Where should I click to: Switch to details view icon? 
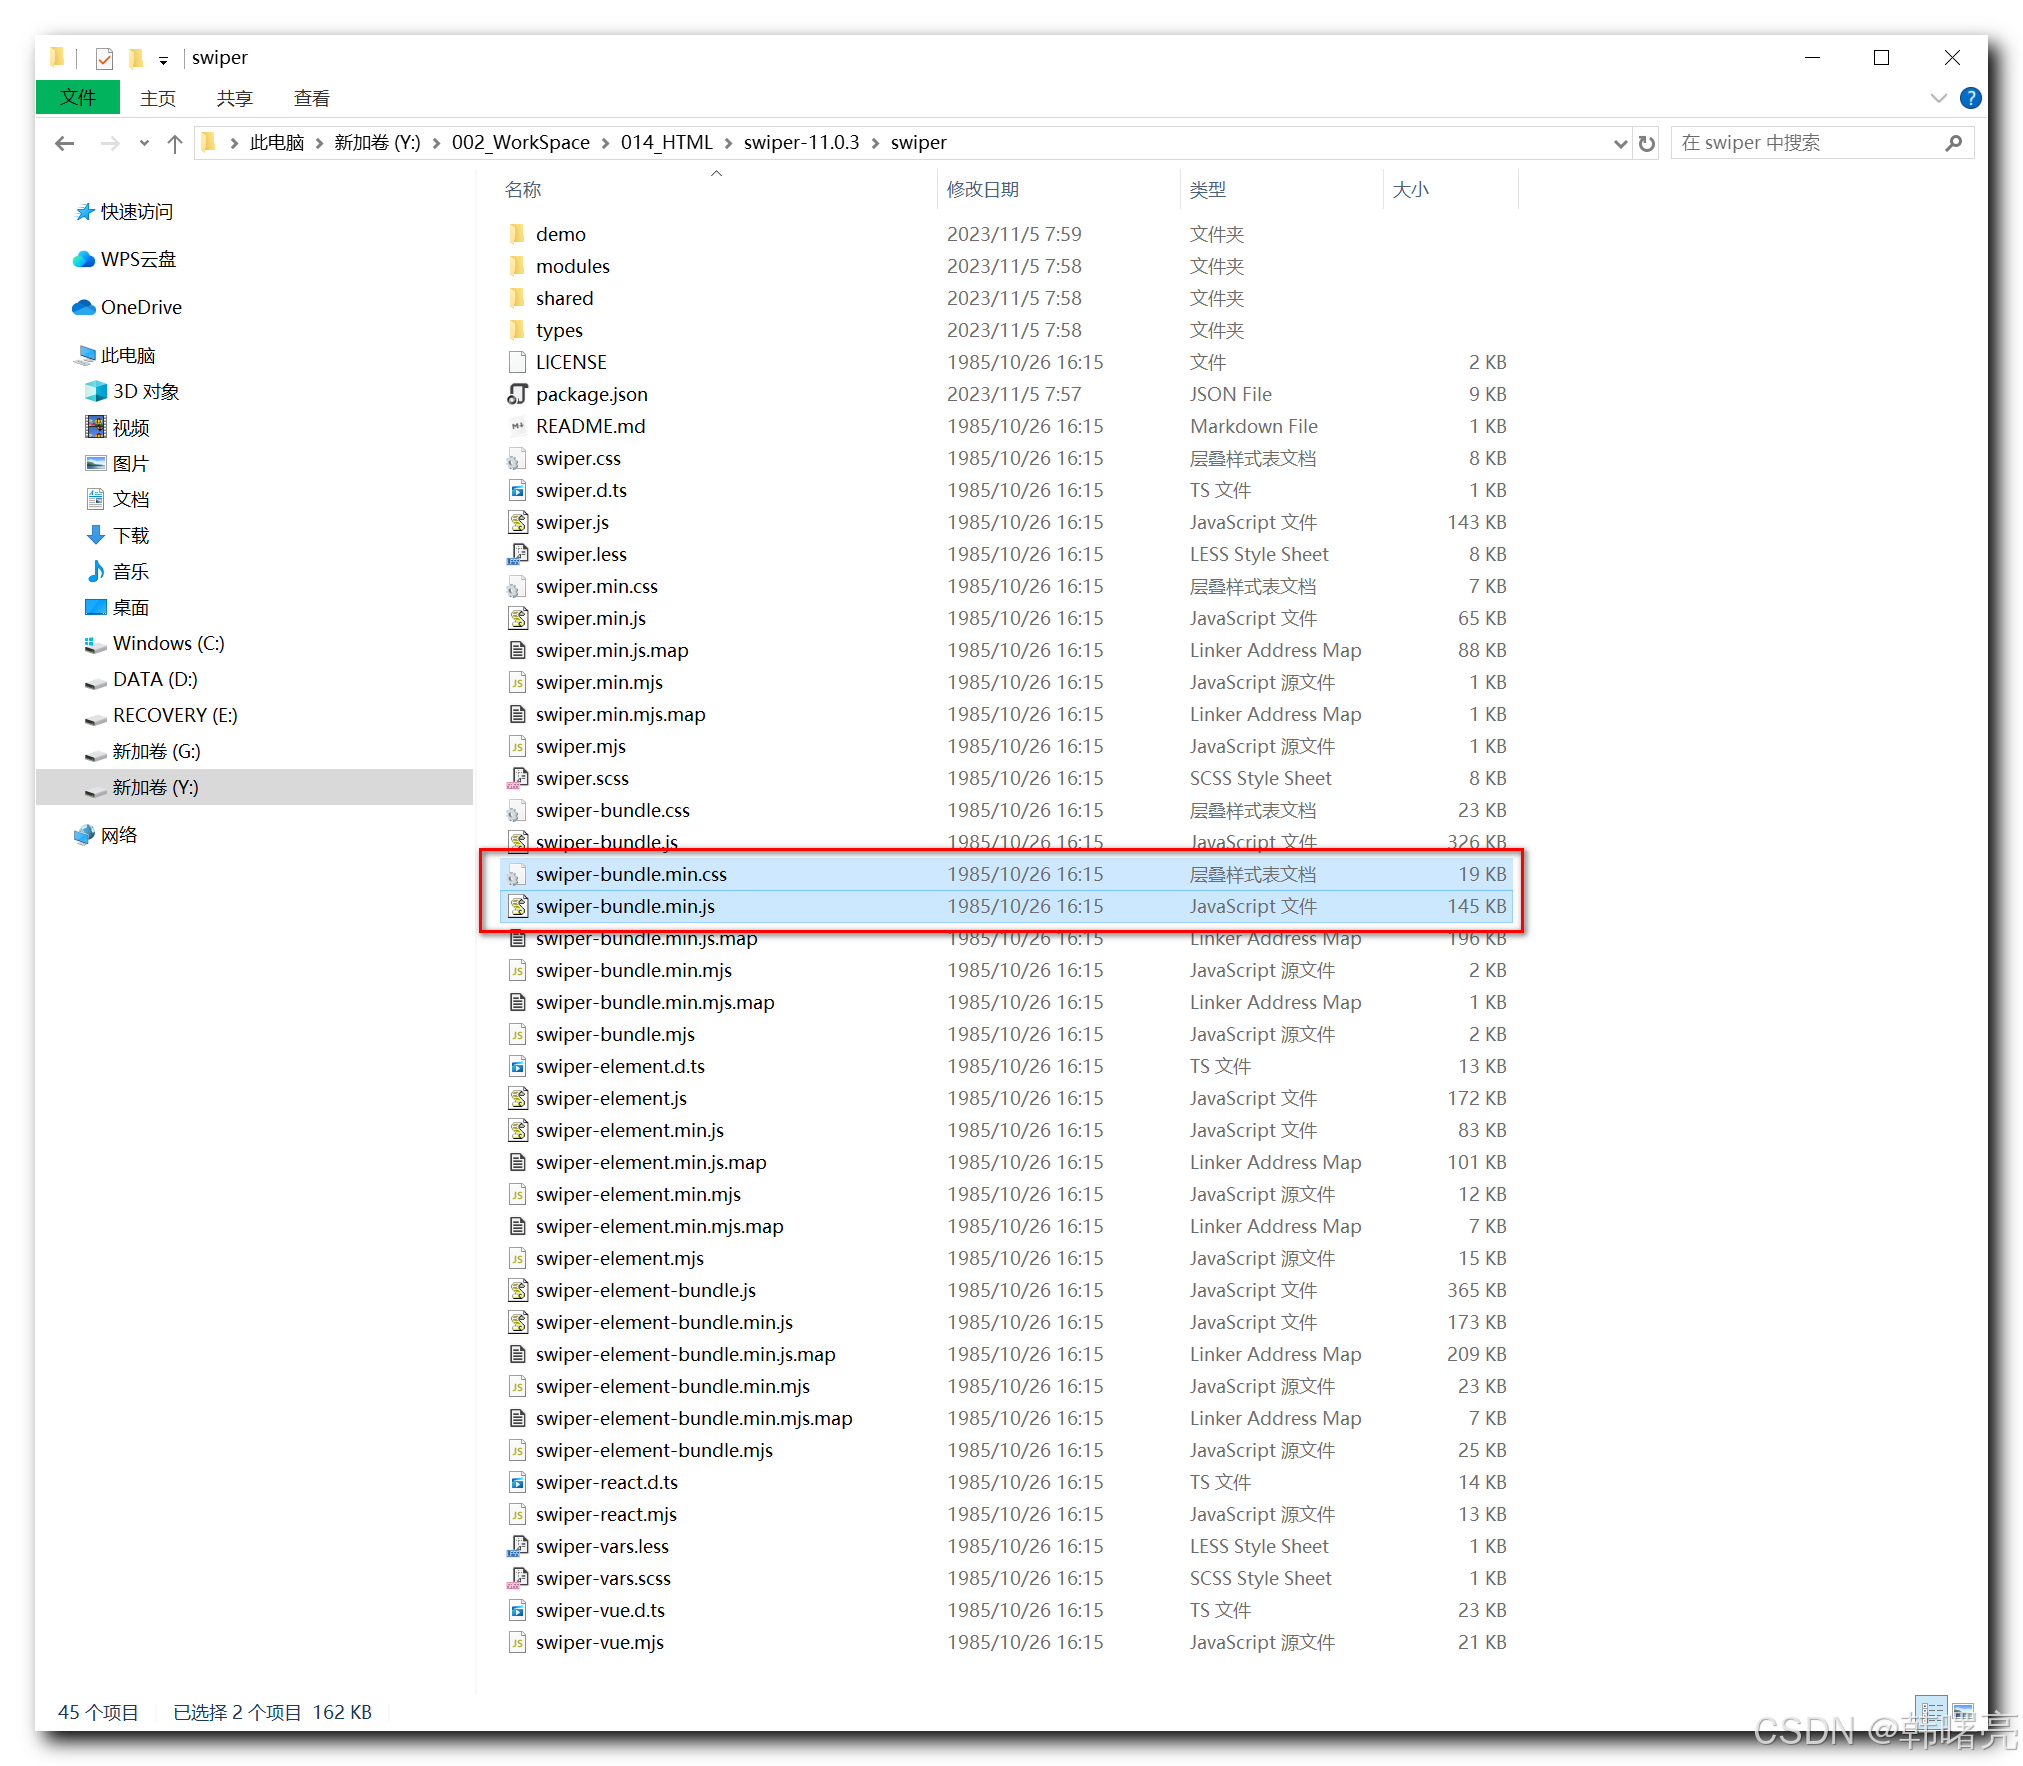[1930, 1711]
